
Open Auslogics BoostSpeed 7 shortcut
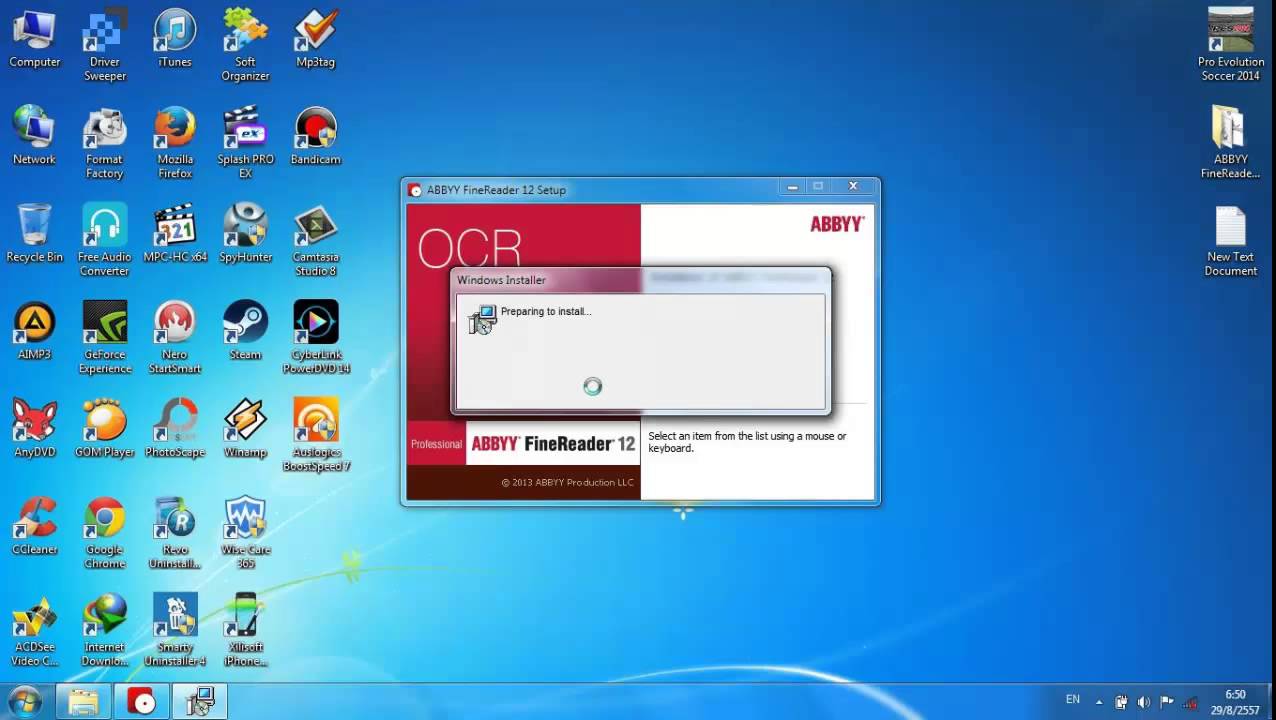[315, 435]
